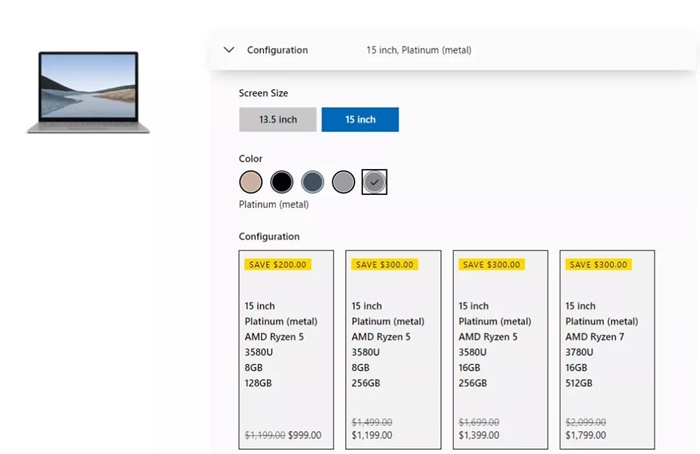Select the 15 inch screen size
Image resolution: width=700 pixels, height=454 pixels.
[x=360, y=120]
